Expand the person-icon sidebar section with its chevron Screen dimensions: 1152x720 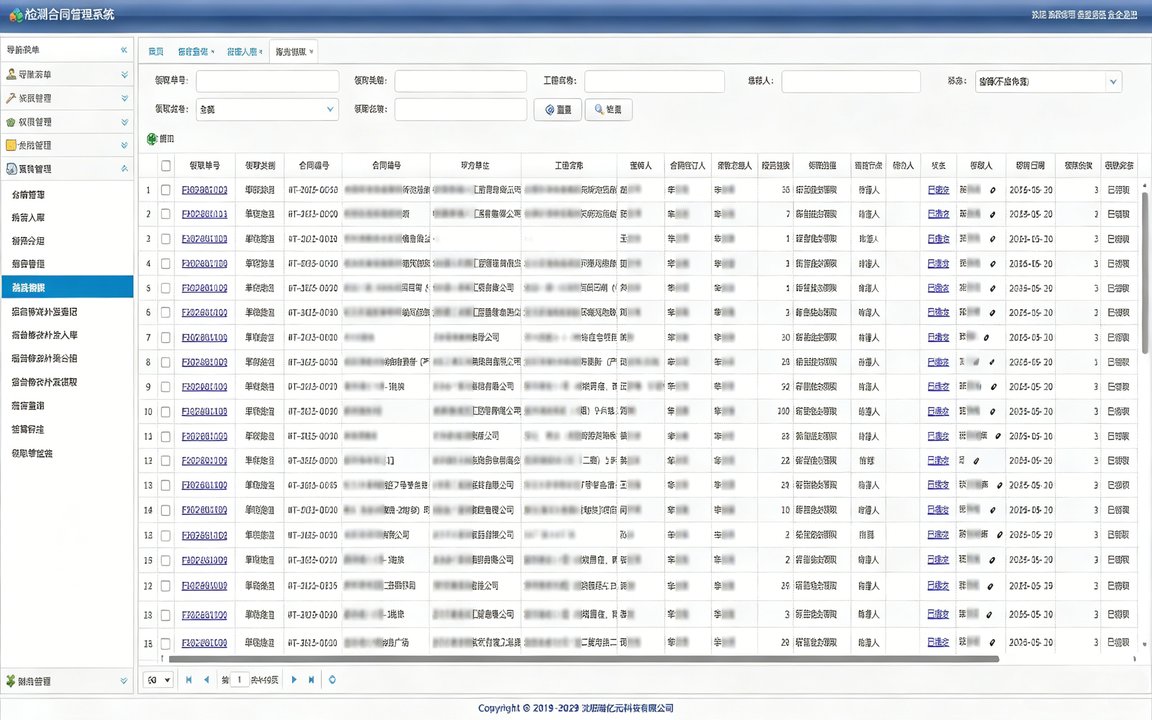(124, 75)
